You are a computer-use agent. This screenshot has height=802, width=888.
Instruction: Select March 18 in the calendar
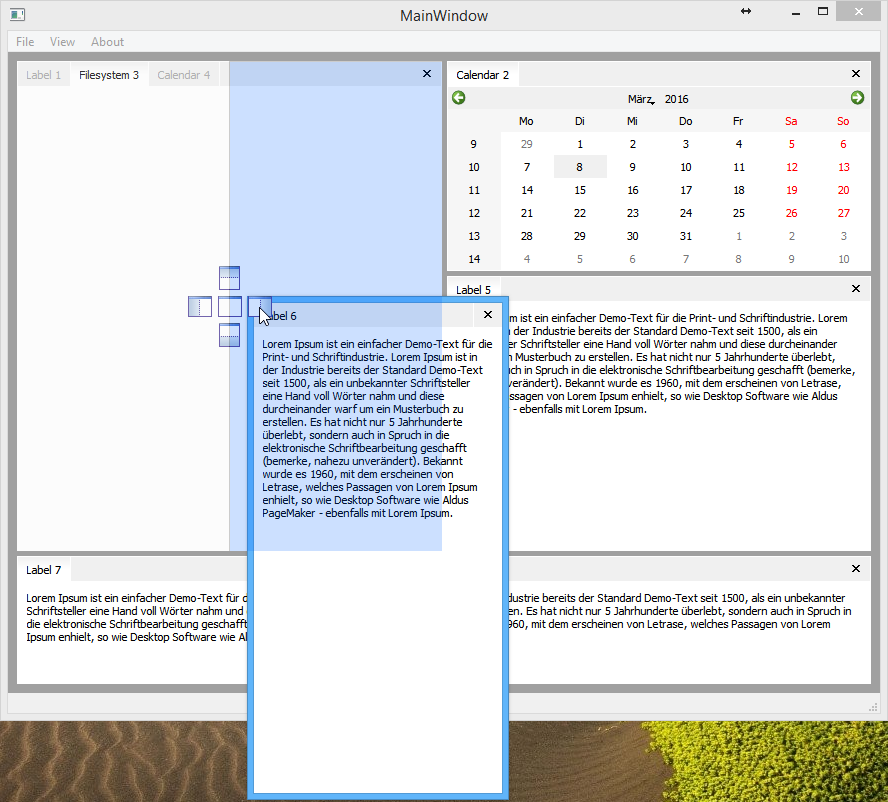(739, 190)
